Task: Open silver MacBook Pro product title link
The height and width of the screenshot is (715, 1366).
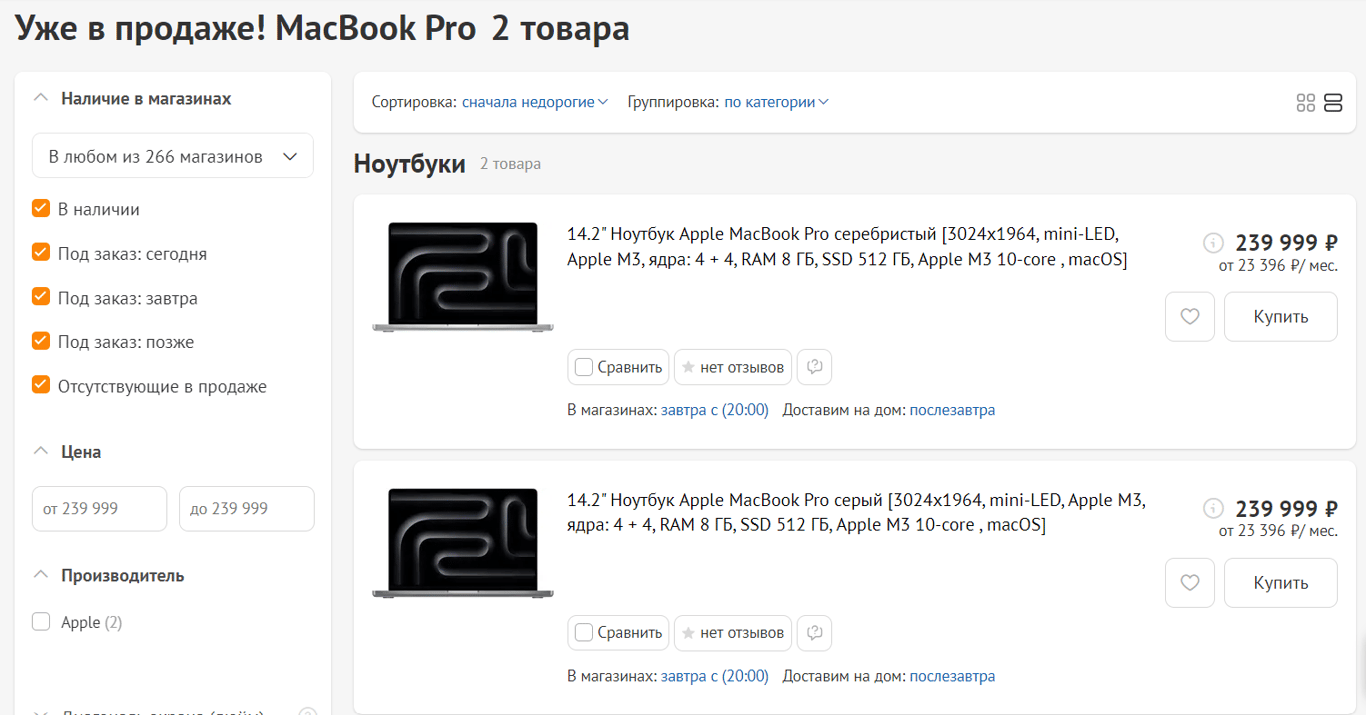Action: tap(847, 247)
